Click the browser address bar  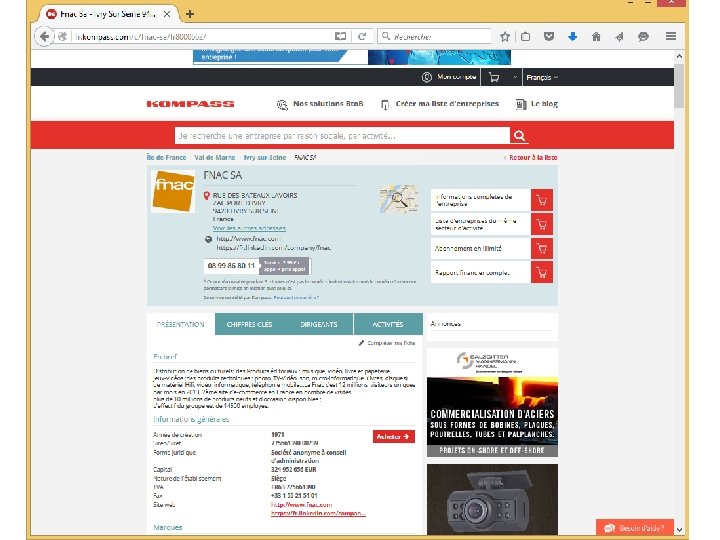coord(202,37)
